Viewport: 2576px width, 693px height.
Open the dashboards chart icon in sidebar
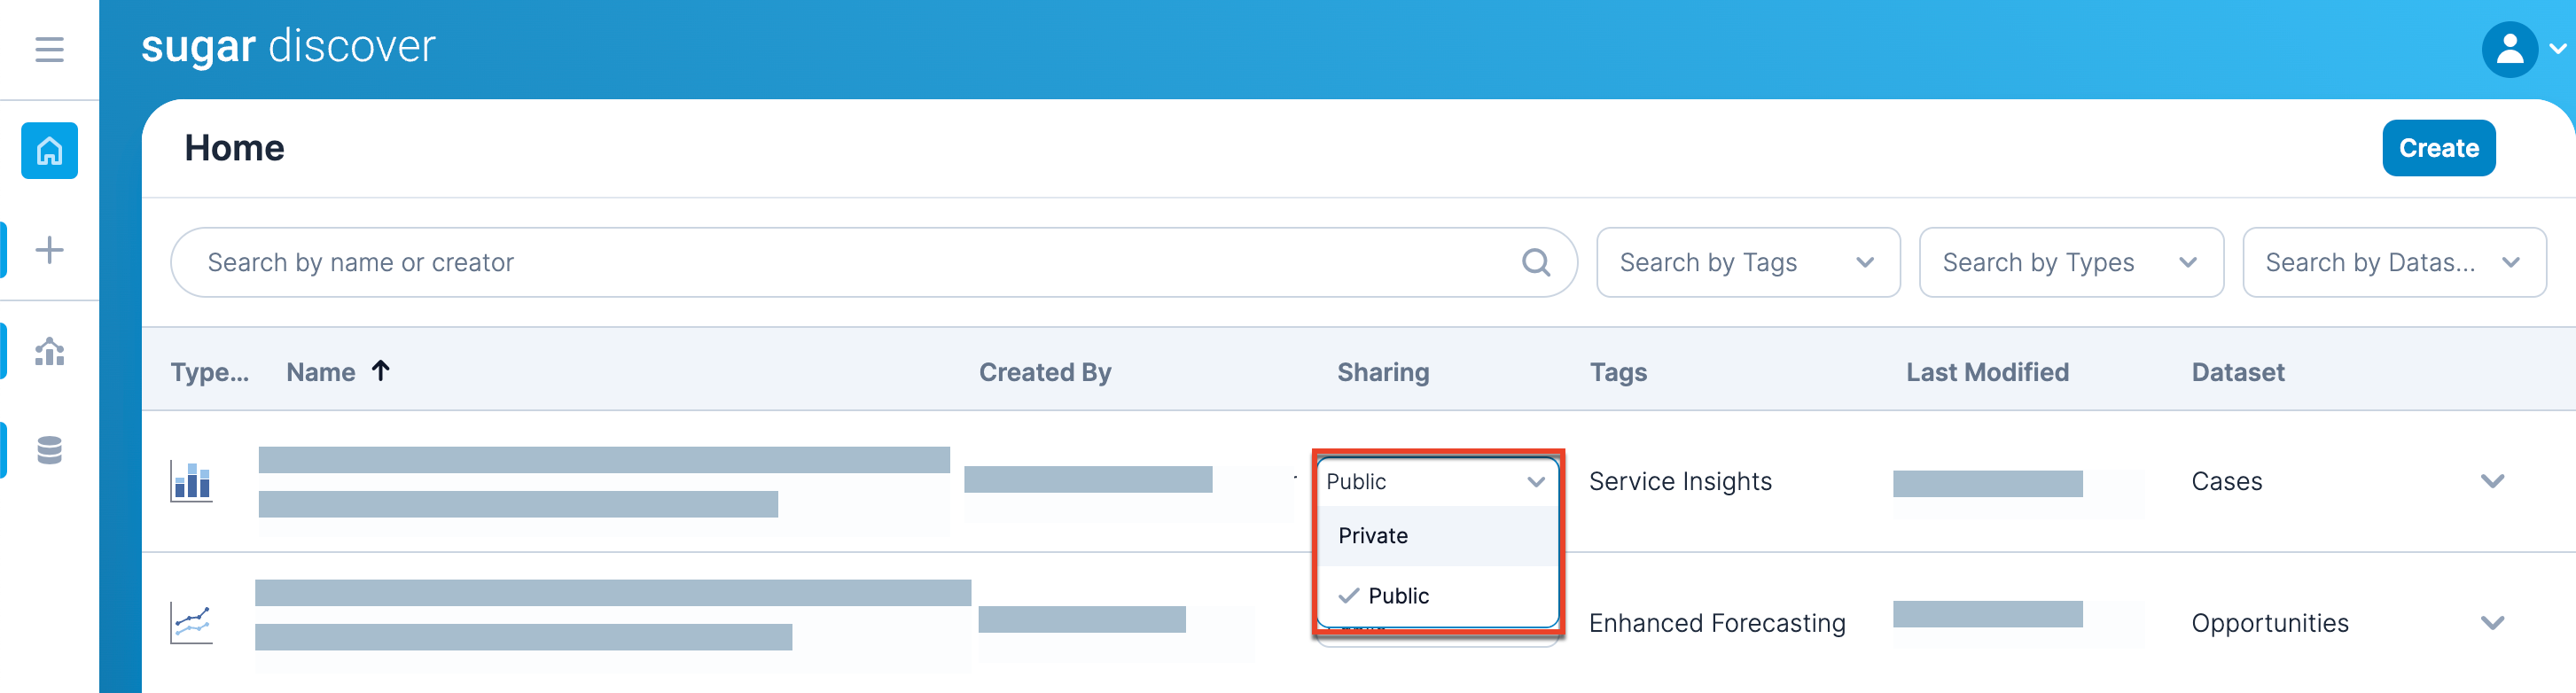click(49, 351)
